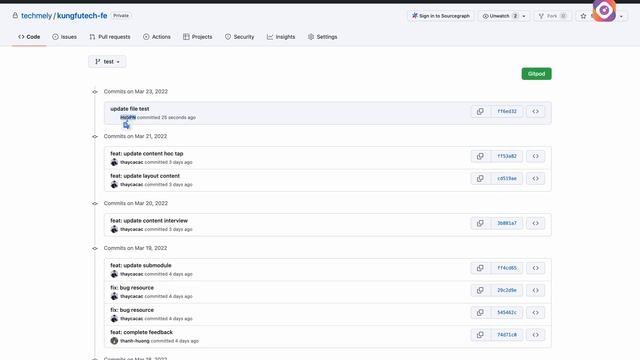The width and height of the screenshot is (640, 360).
Task: View the Insights tab
Action: [x=281, y=37]
